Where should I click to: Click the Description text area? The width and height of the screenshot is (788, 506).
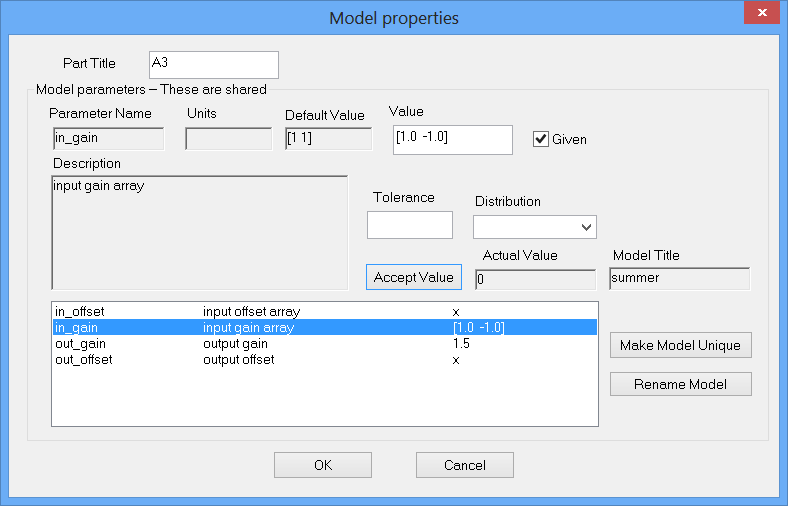pos(199,233)
